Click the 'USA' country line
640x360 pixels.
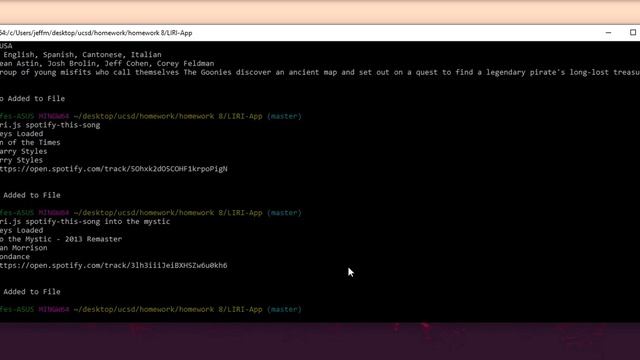6,46
